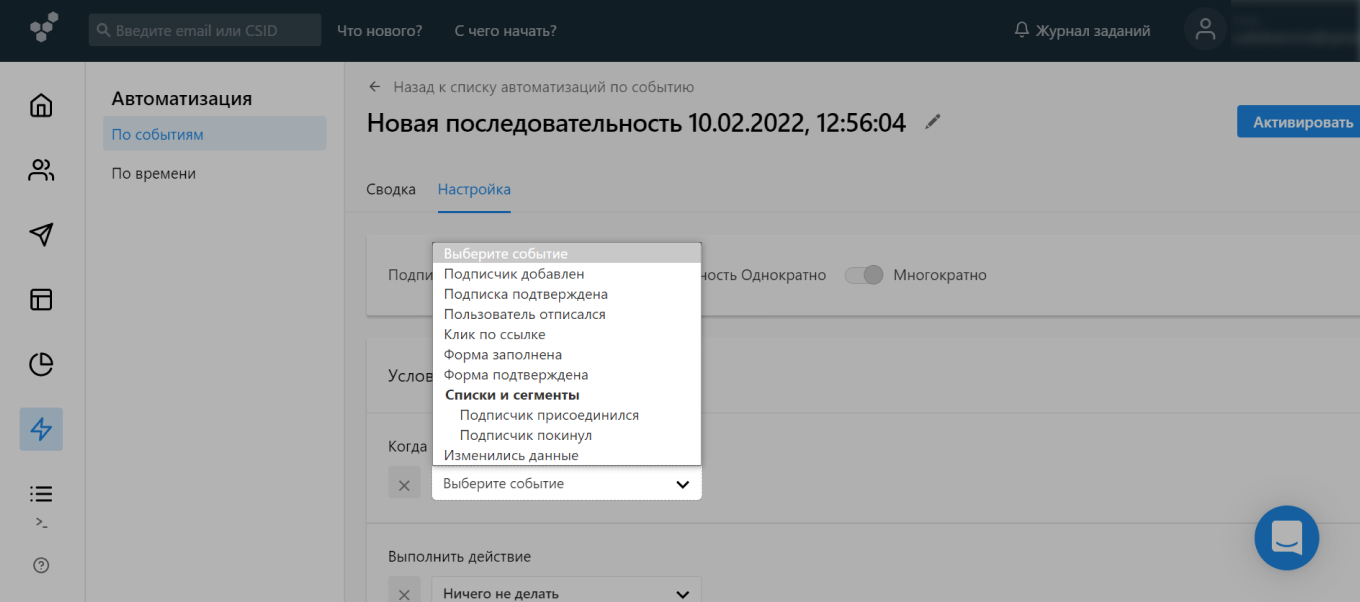The height and width of the screenshot is (602, 1360).
Task: Click the templates/layouts icon in the sidebar
Action: point(40,299)
